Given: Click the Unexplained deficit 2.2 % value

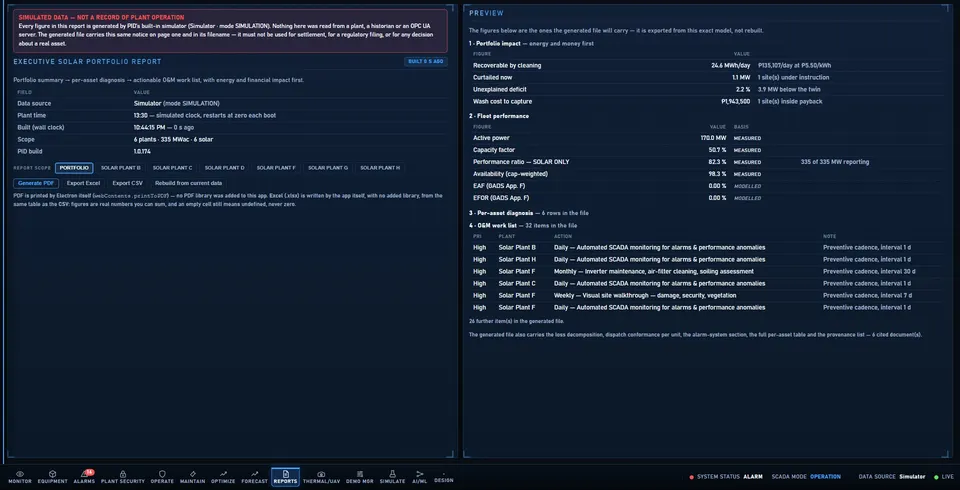Looking at the screenshot, I should pyautogui.click(x=743, y=89).
